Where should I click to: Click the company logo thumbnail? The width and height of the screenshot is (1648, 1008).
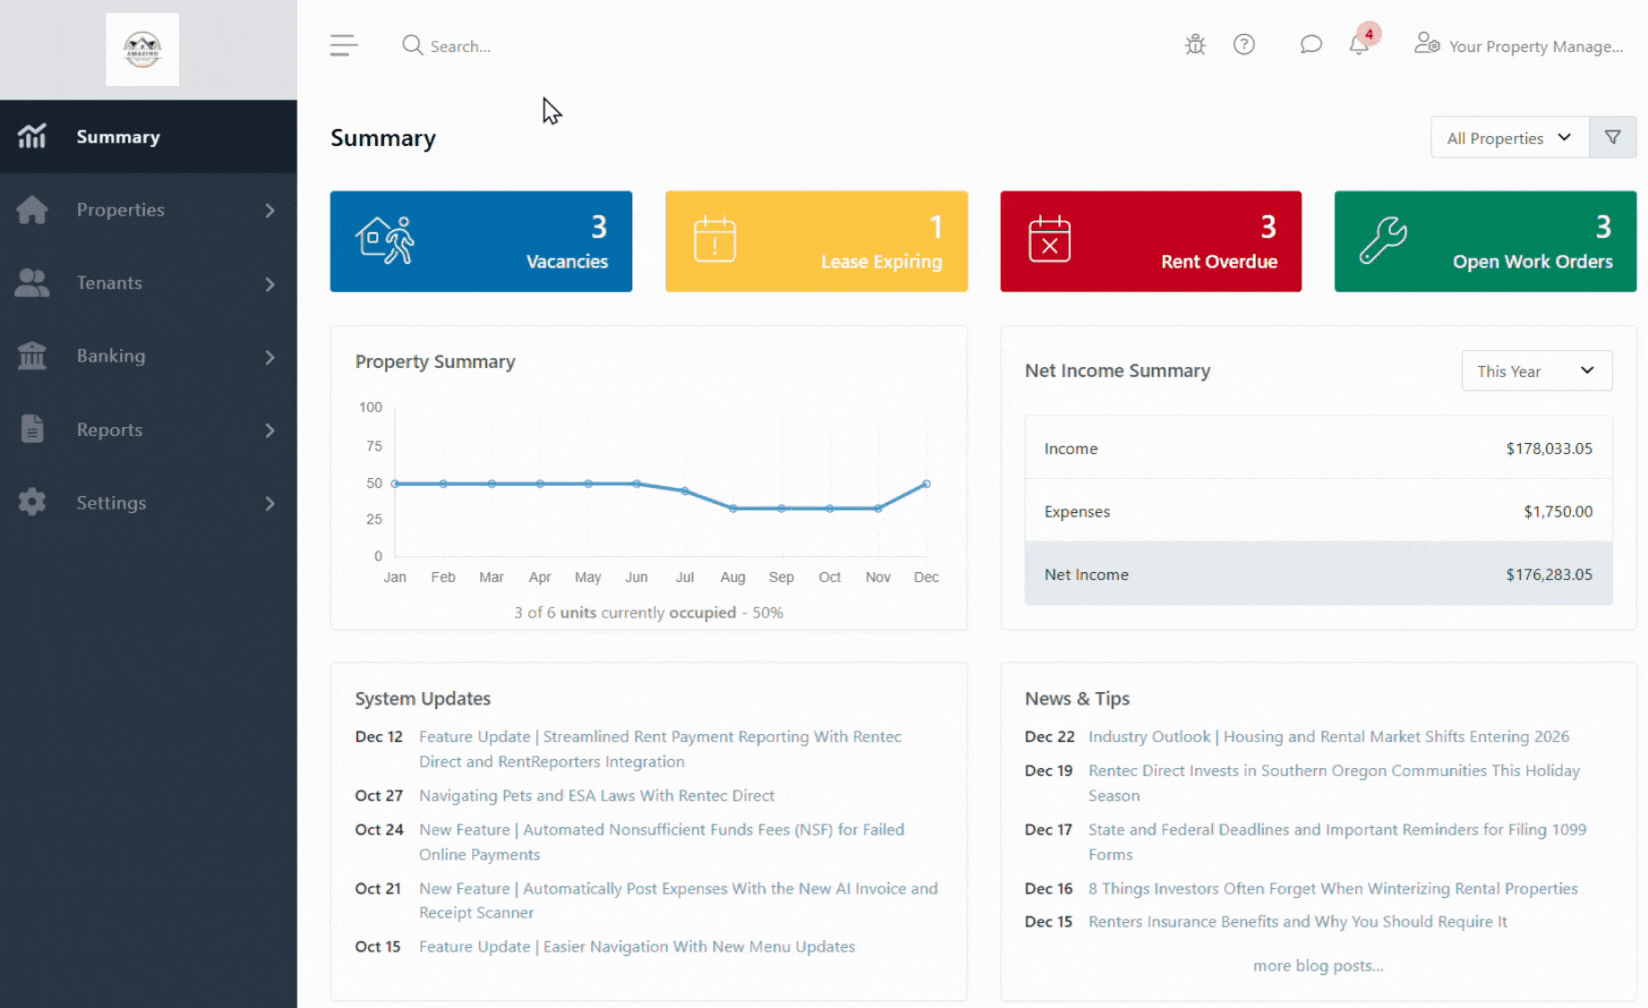pos(142,49)
